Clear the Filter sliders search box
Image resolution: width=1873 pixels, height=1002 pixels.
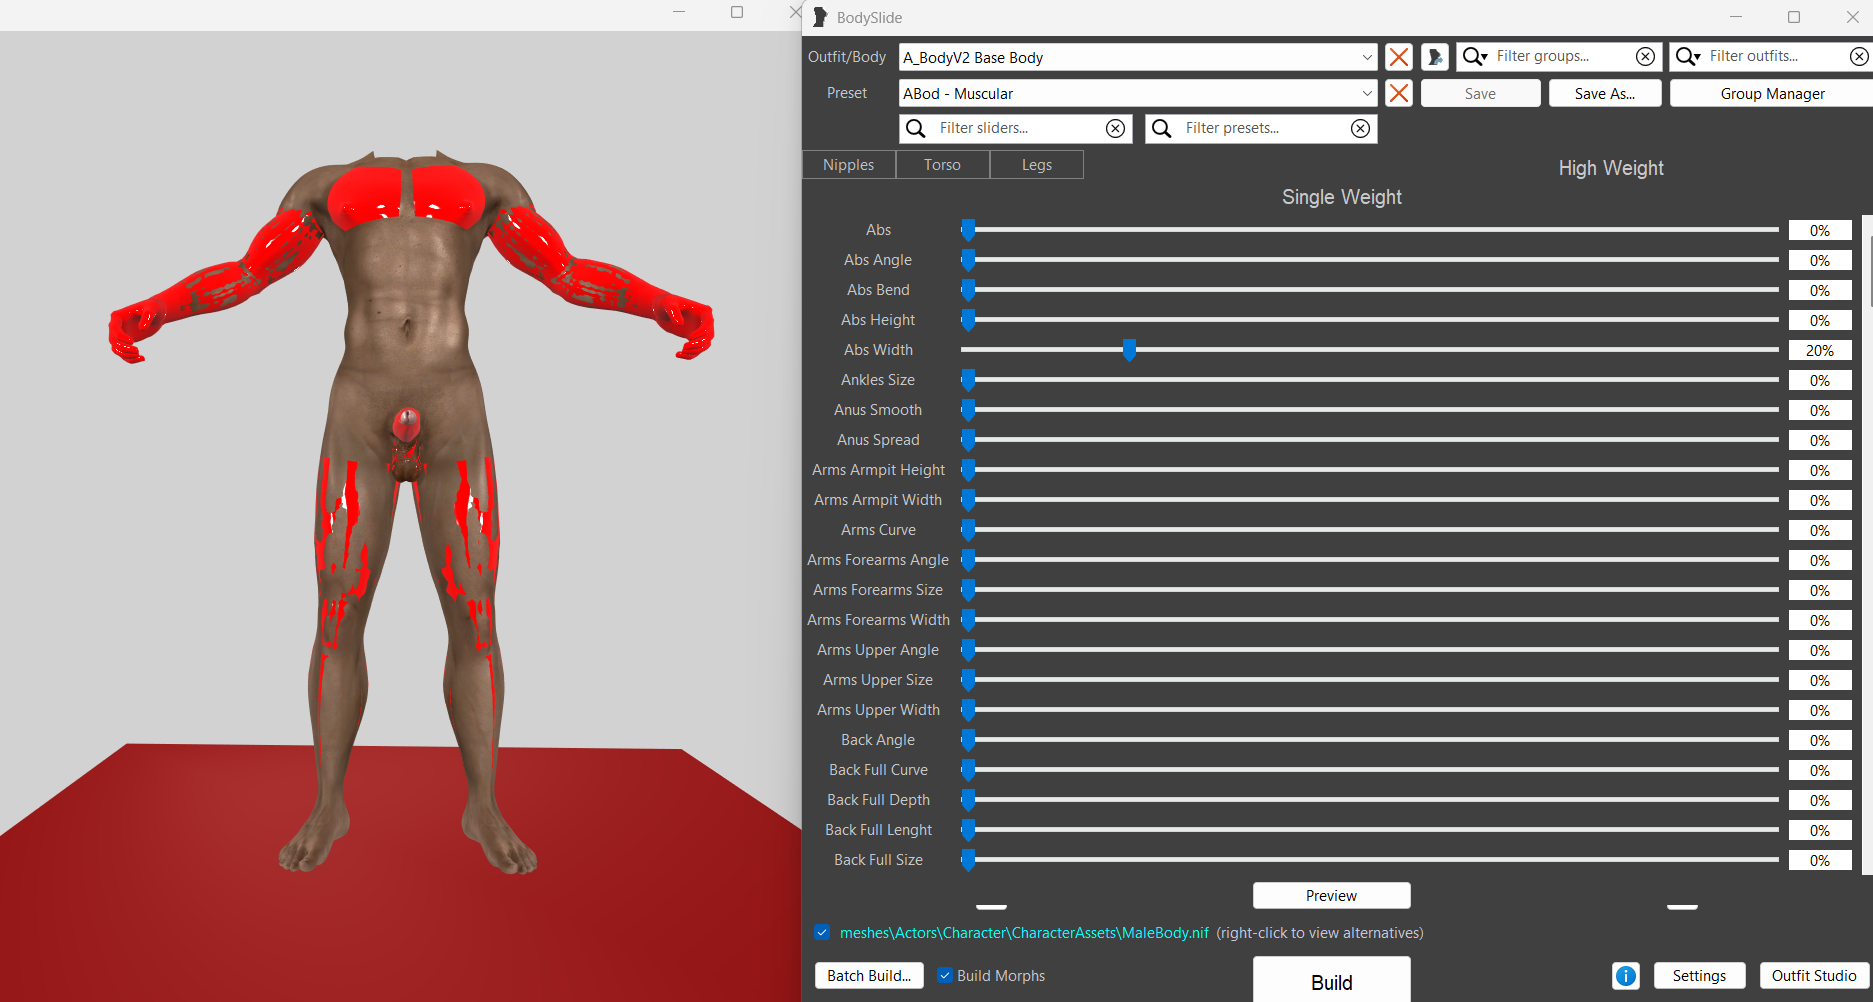(x=1115, y=128)
